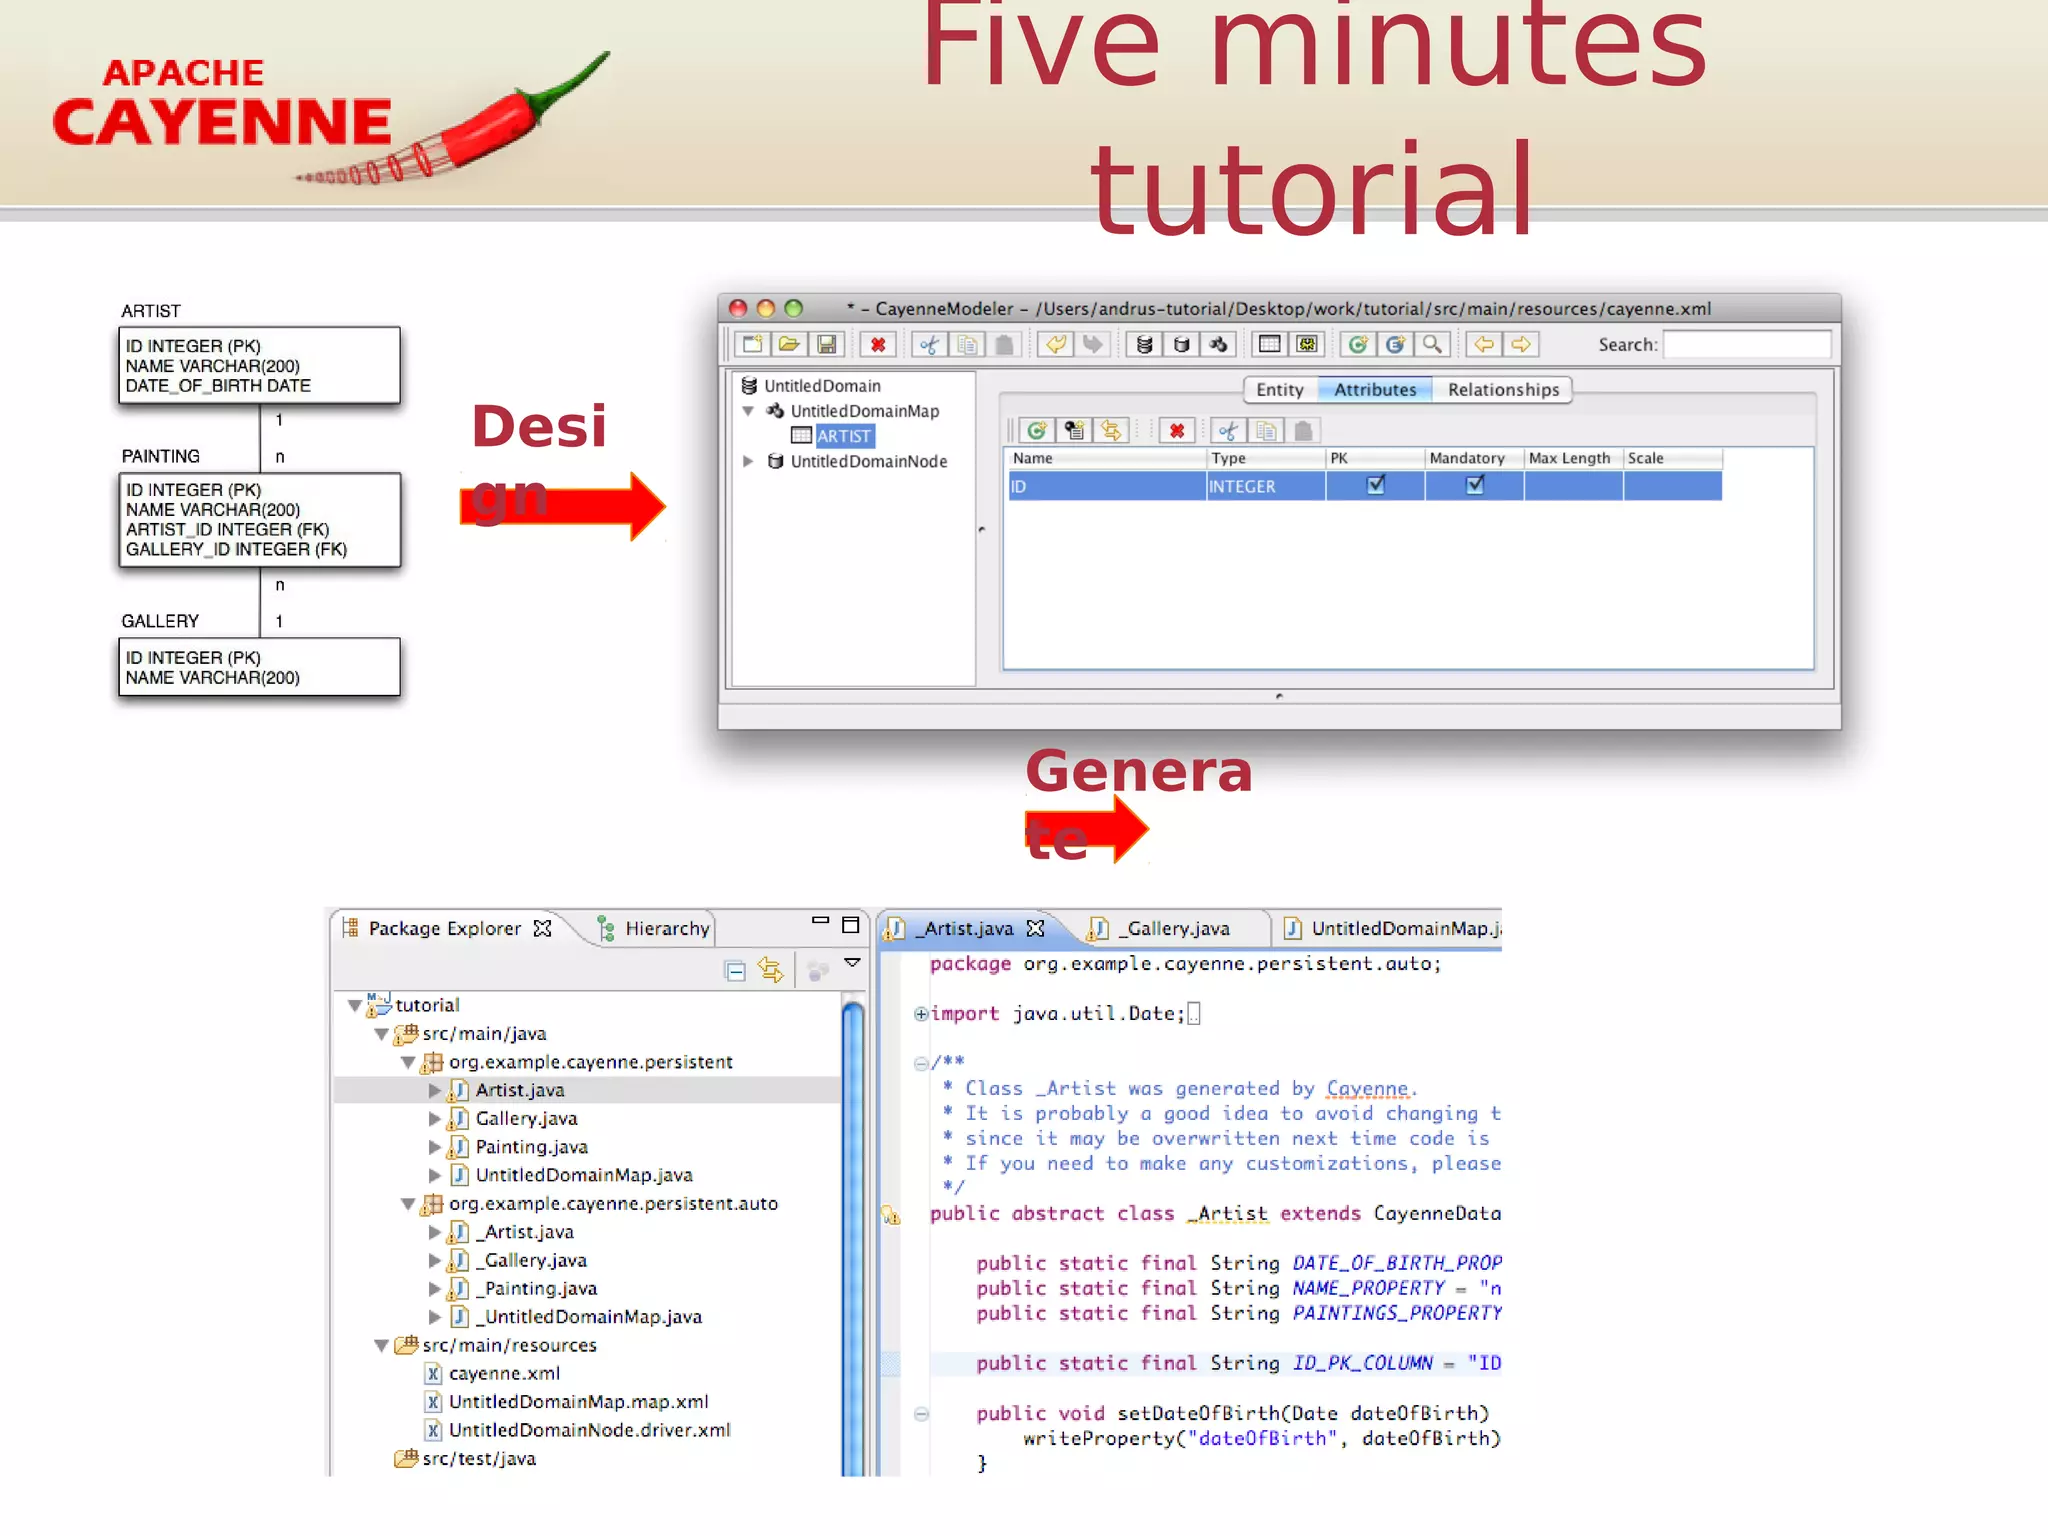Toggle PK checkbox for ID attribute
Viewport: 2048px width, 1536px height.
[1376, 485]
